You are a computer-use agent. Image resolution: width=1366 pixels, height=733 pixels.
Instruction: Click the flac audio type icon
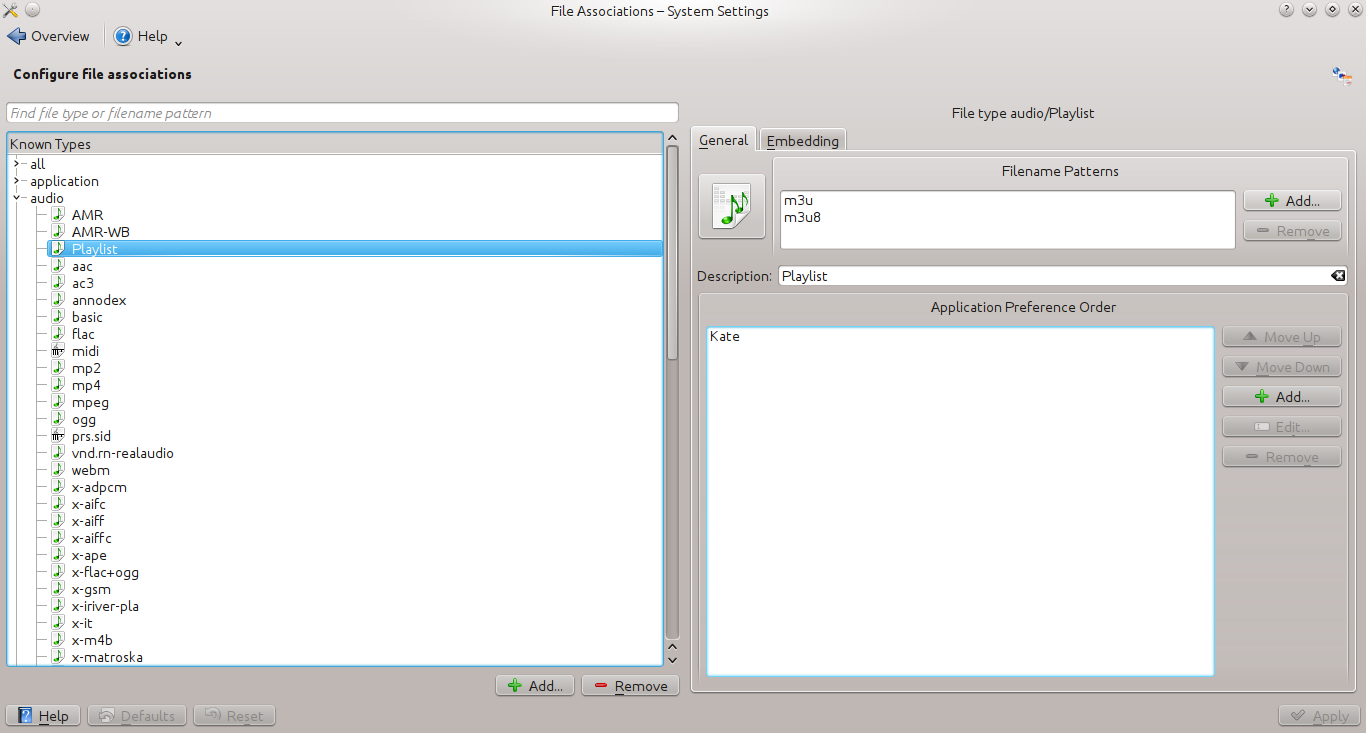click(x=58, y=334)
